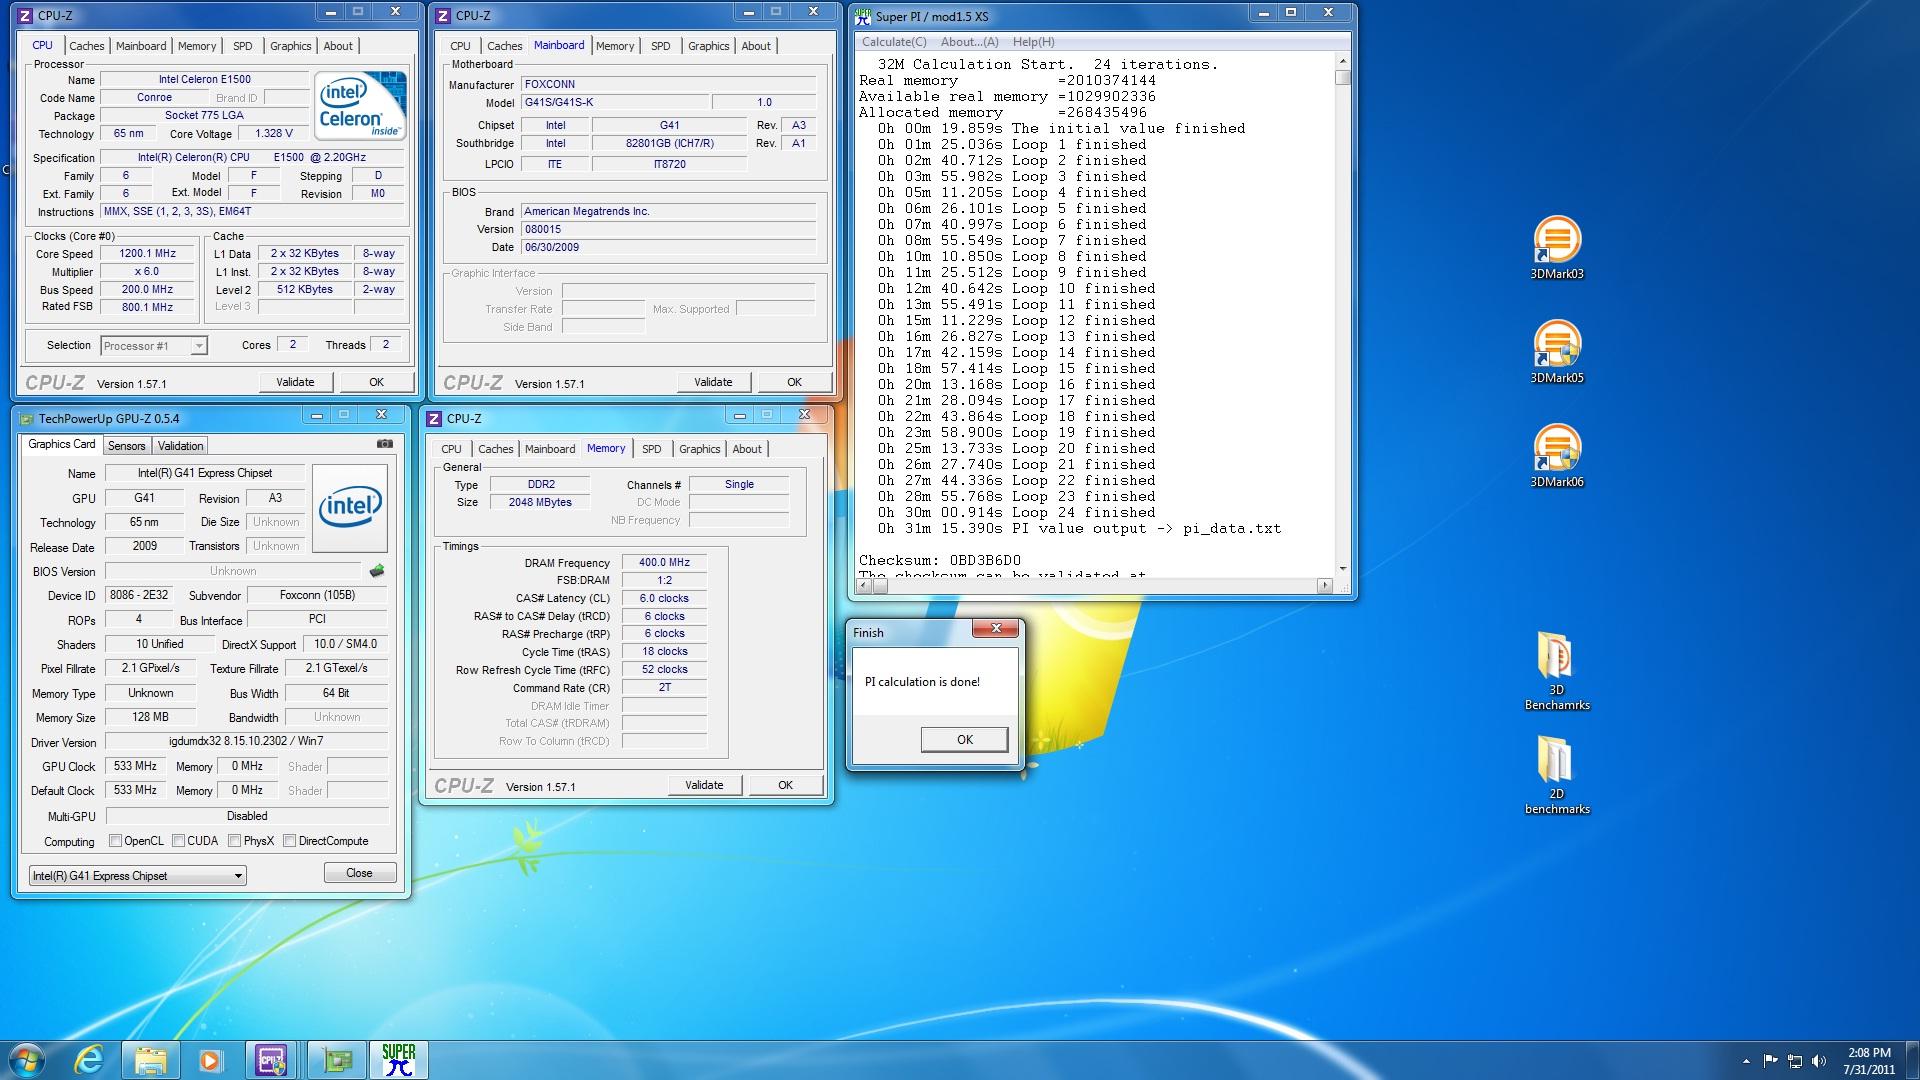1920x1080 pixels.
Task: Open the About tab in CPU window
Action: pyautogui.click(x=338, y=46)
